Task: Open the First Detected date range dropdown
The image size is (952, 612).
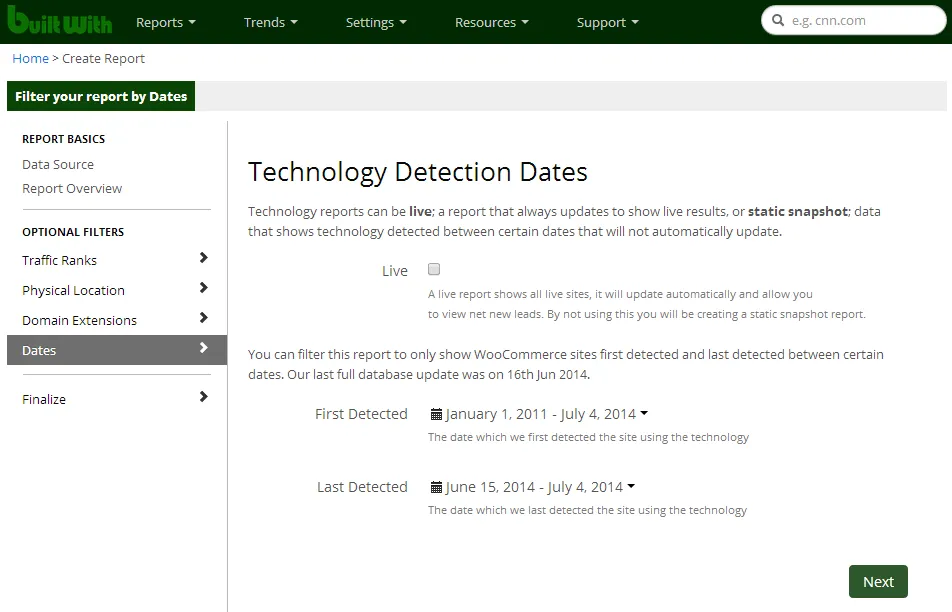Action: pos(540,414)
